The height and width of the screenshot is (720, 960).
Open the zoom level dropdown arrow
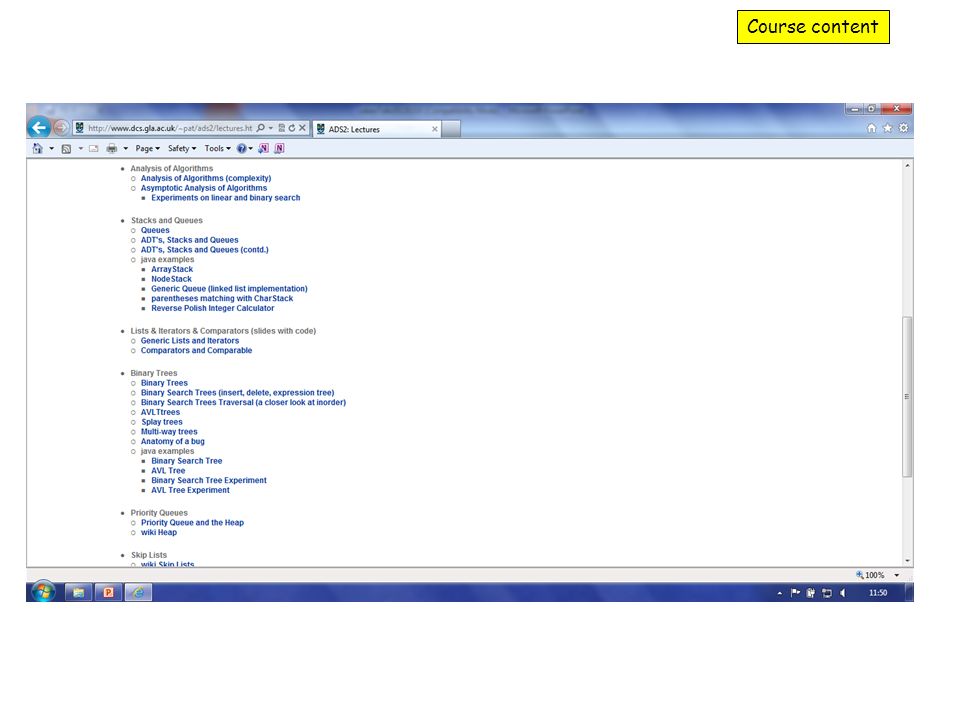tap(896, 575)
